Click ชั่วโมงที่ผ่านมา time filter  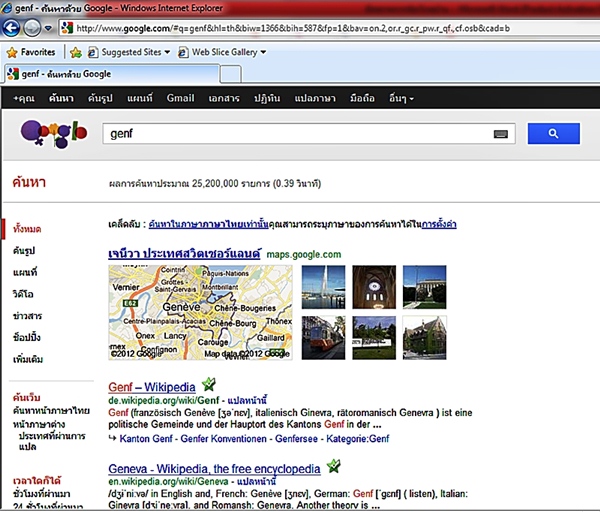(x=41, y=493)
